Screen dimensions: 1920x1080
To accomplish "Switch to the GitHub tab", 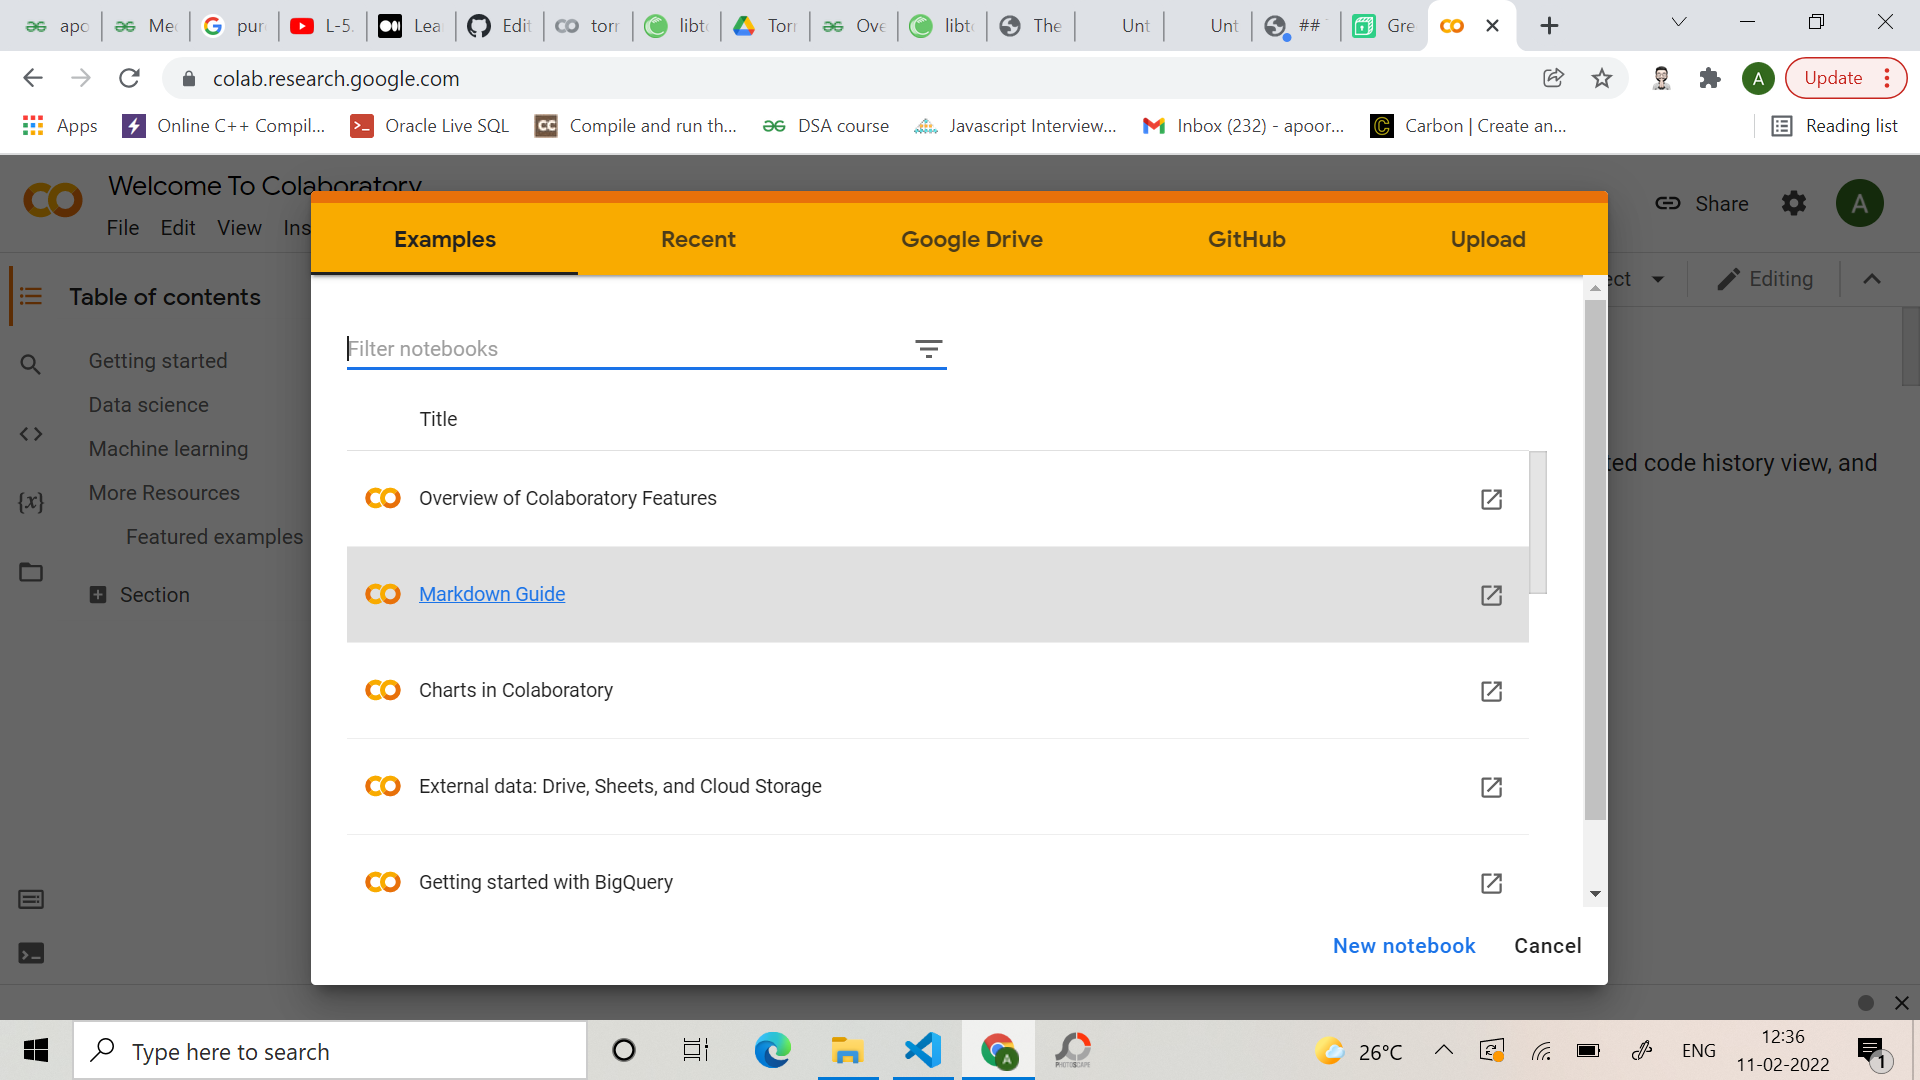I will pos(1246,239).
